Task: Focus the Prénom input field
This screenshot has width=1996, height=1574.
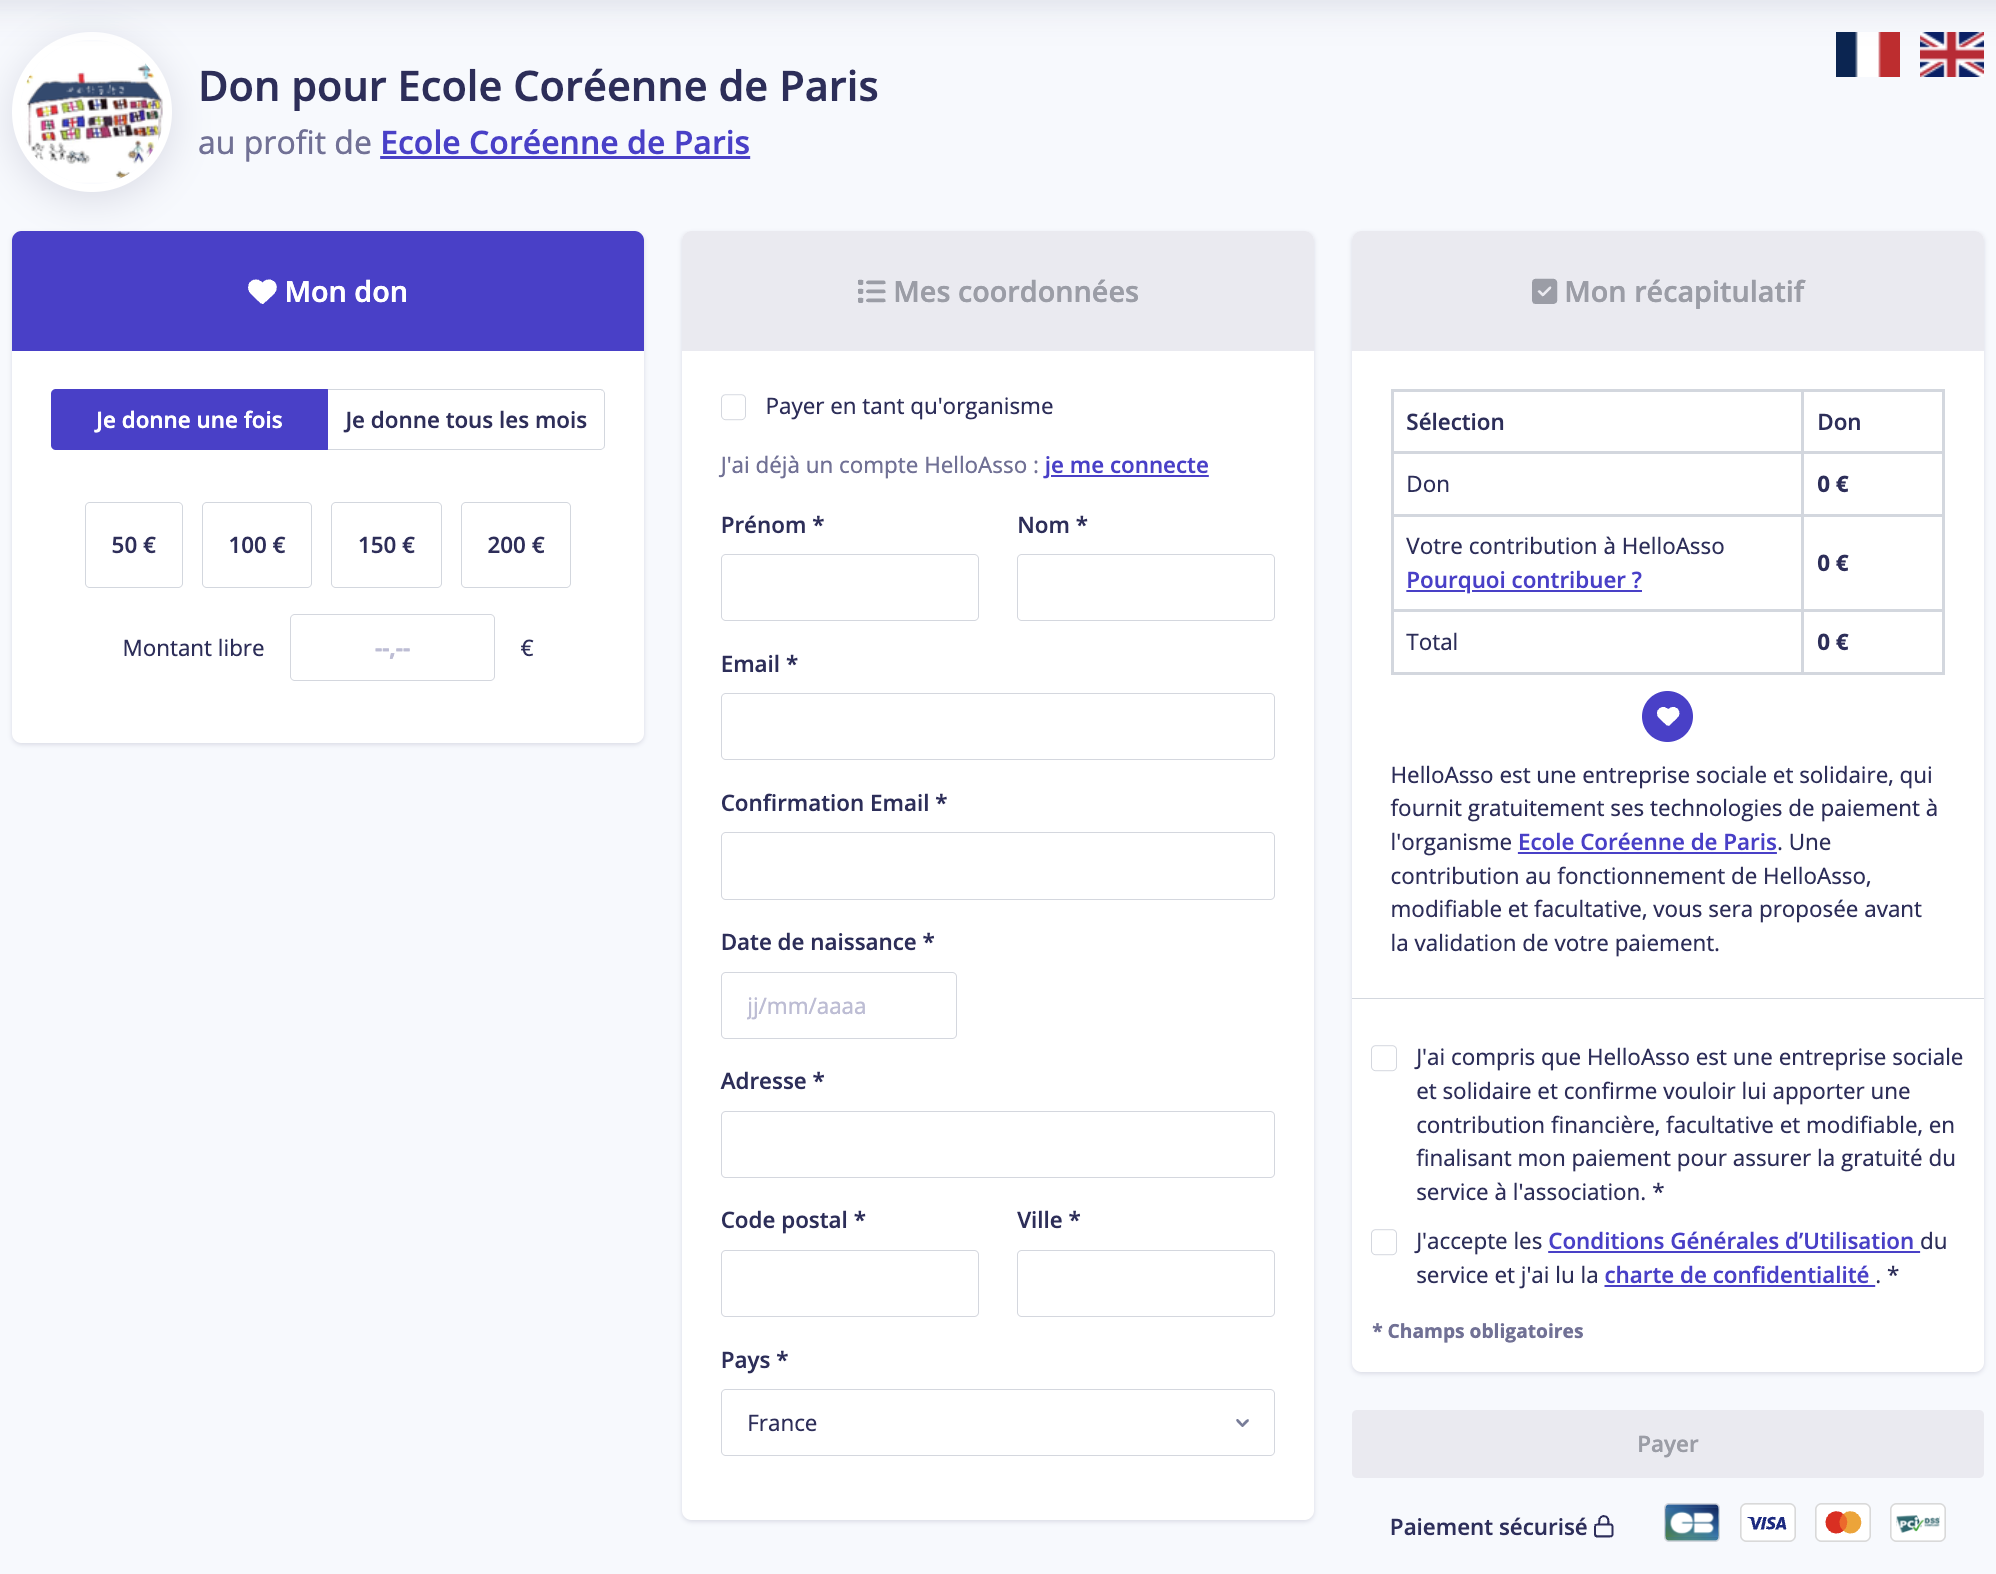Action: [x=850, y=587]
